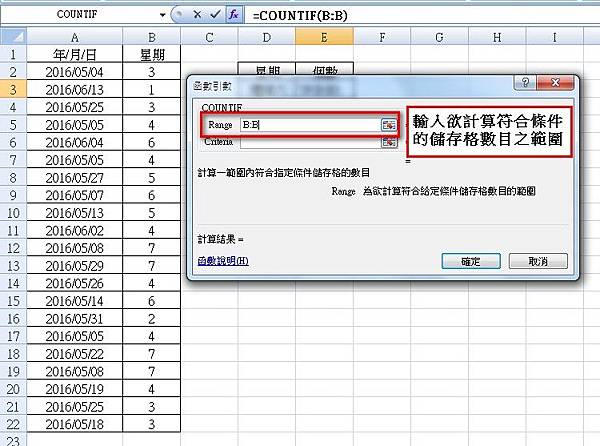Click the 星期 header cell in column B

point(152,54)
